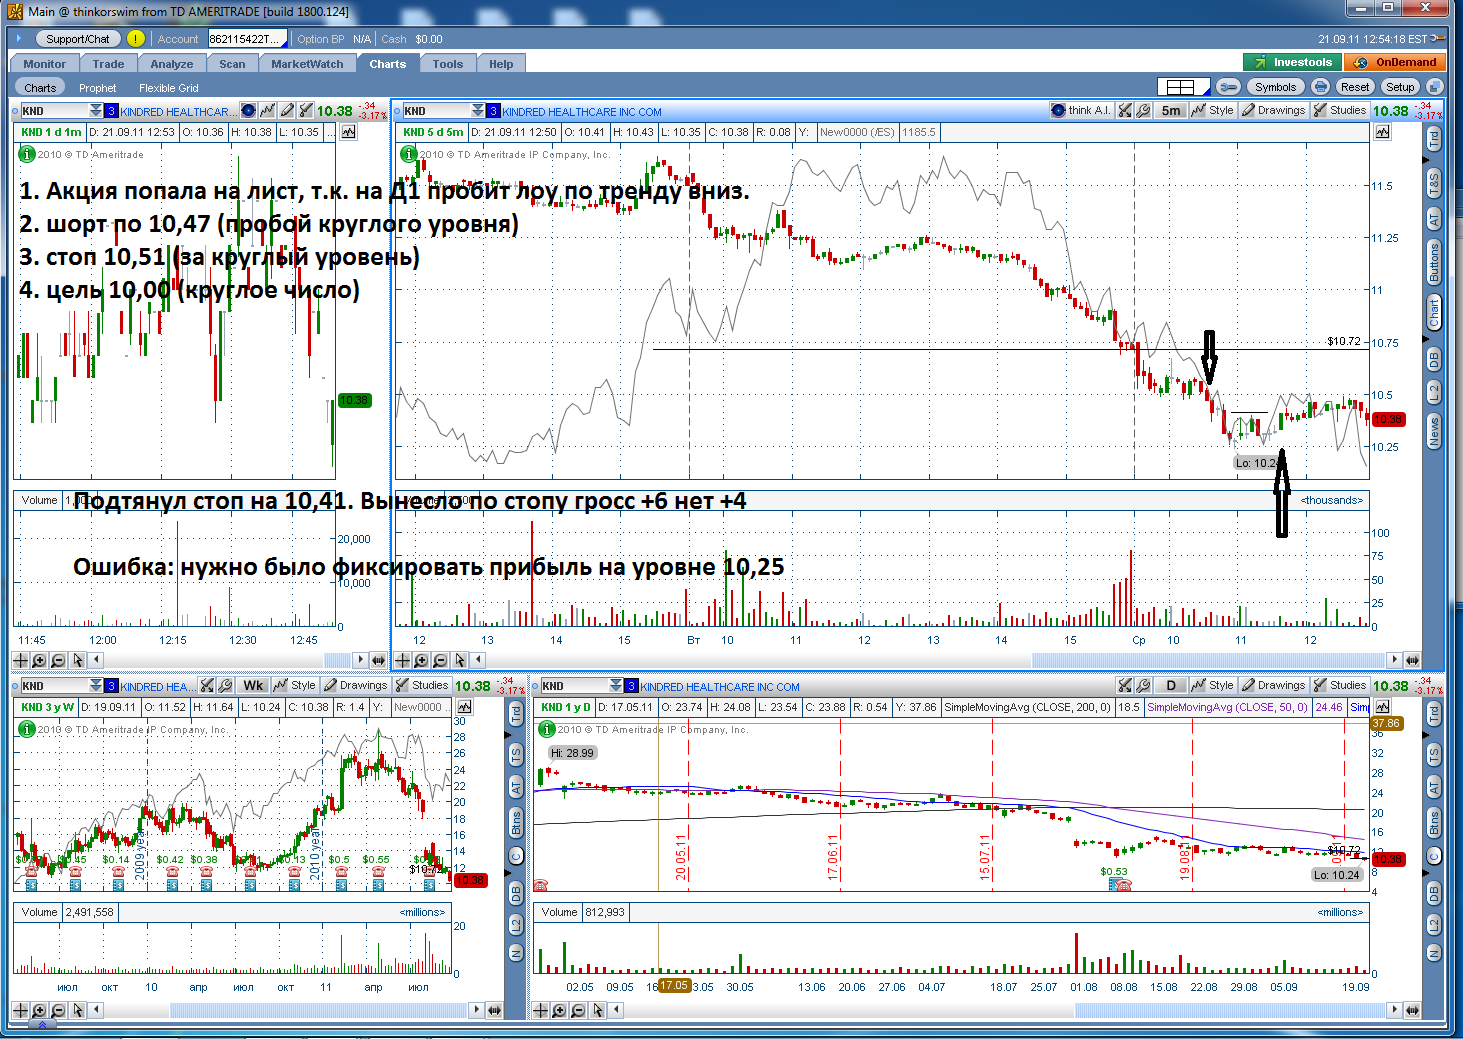Toggle the News side tab on 5m chart
The height and width of the screenshot is (1039, 1463).
[1434, 432]
